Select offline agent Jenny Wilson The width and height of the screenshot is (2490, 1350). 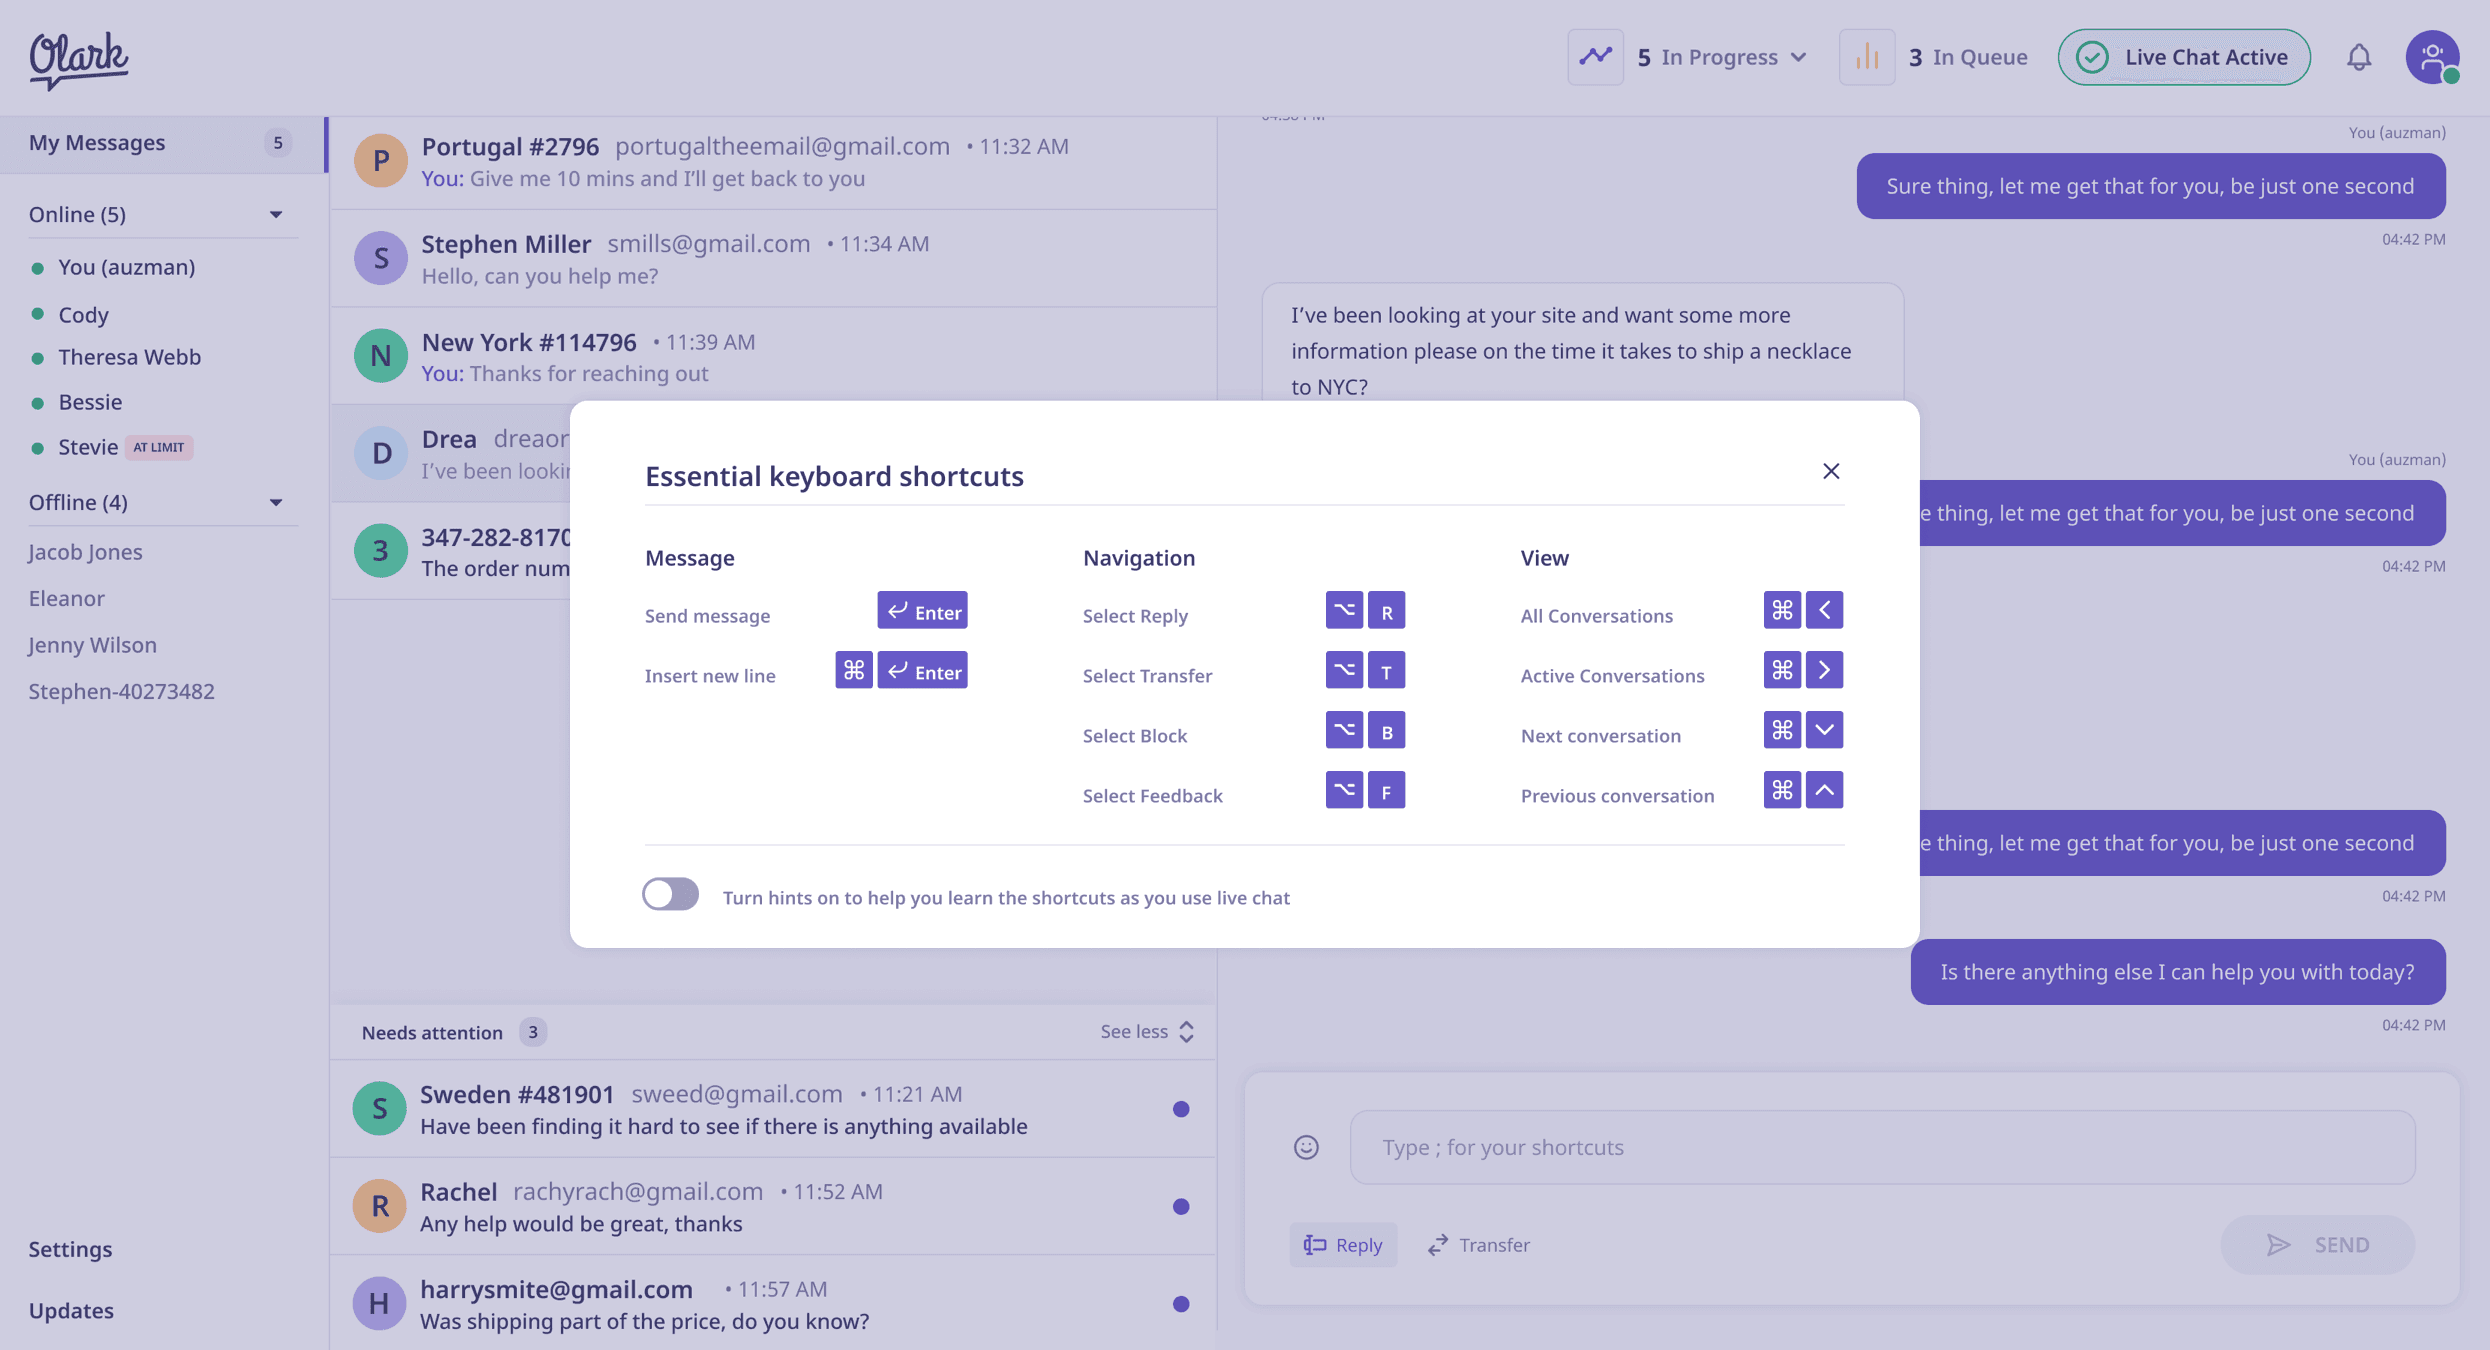92,645
